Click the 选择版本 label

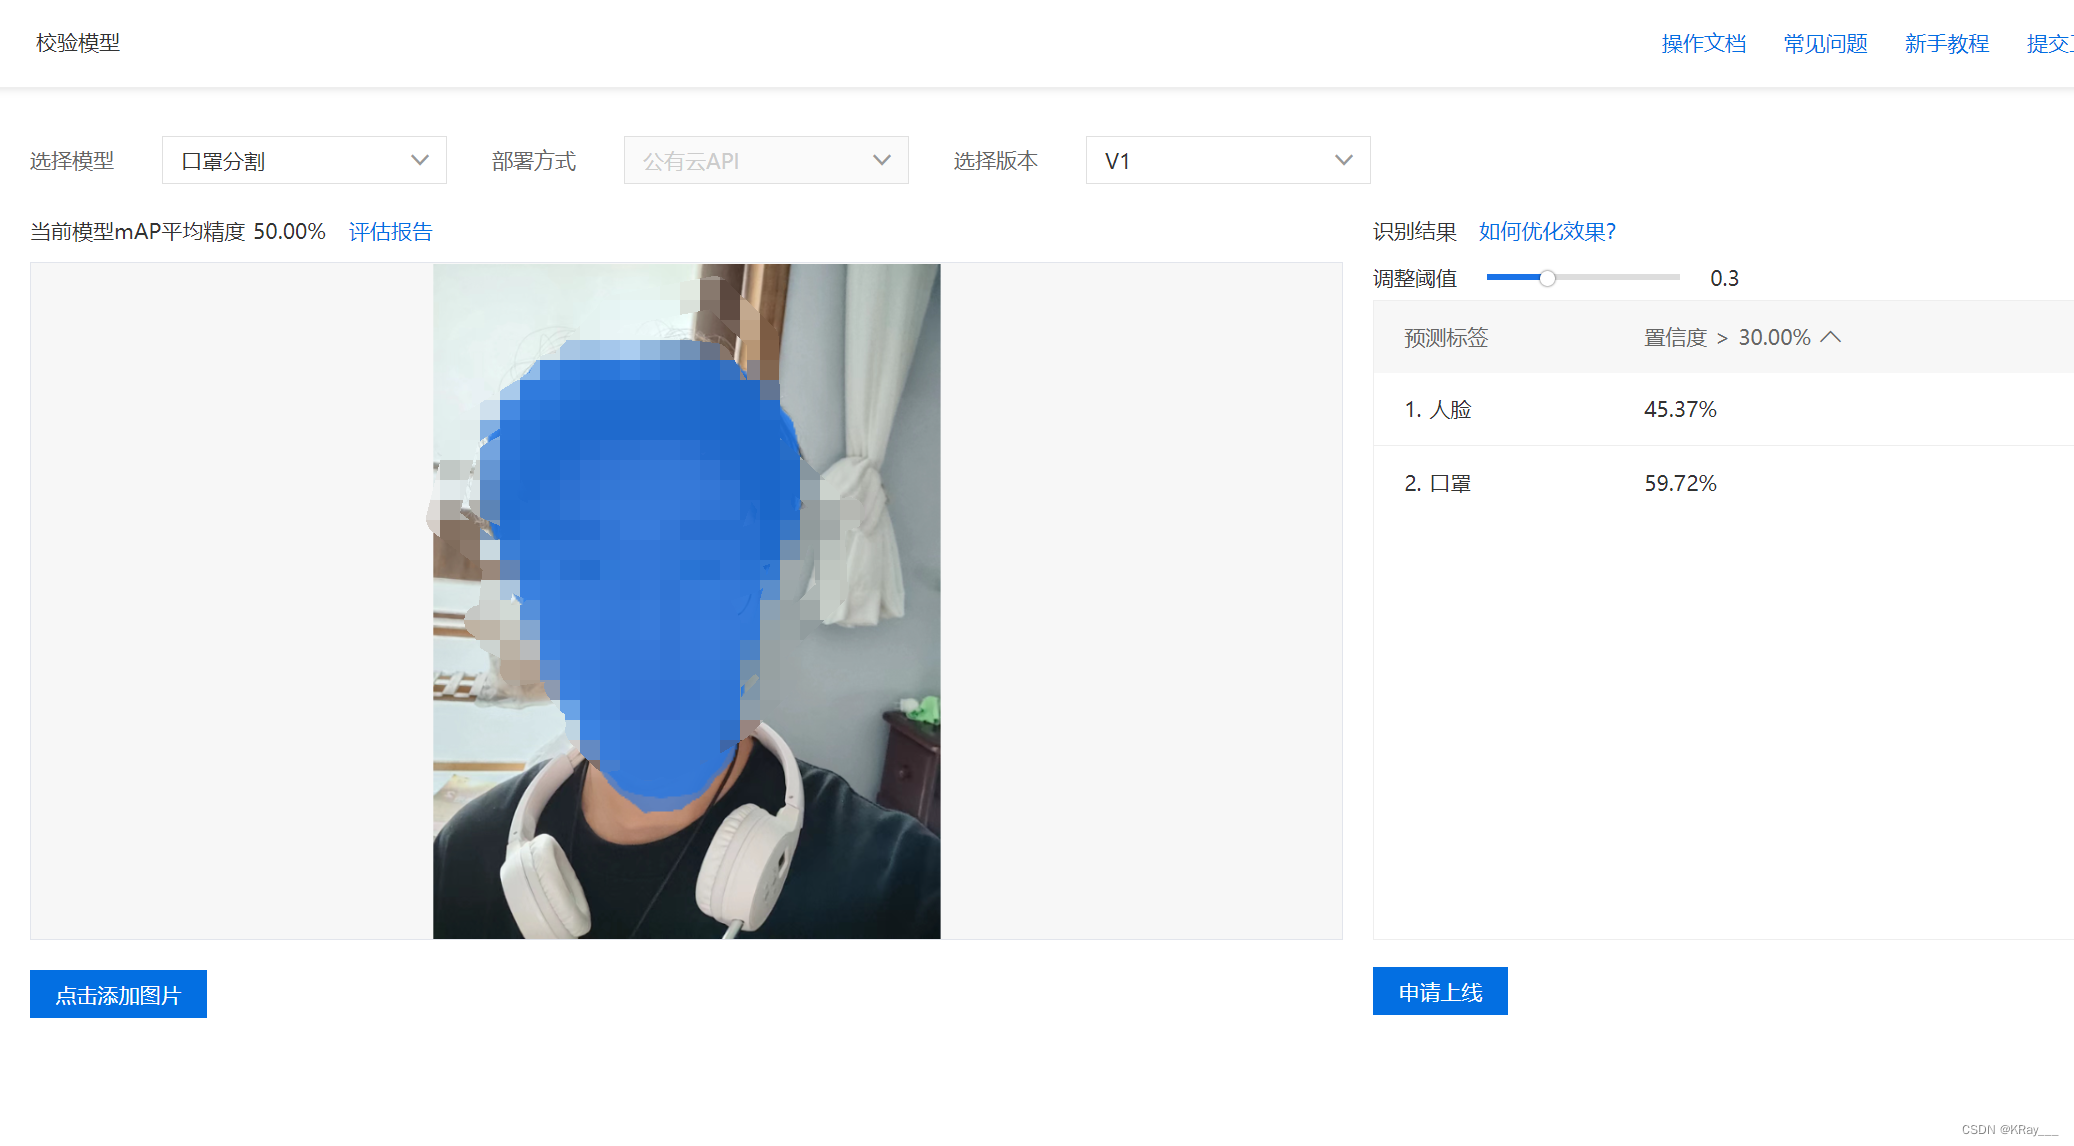click(x=996, y=161)
